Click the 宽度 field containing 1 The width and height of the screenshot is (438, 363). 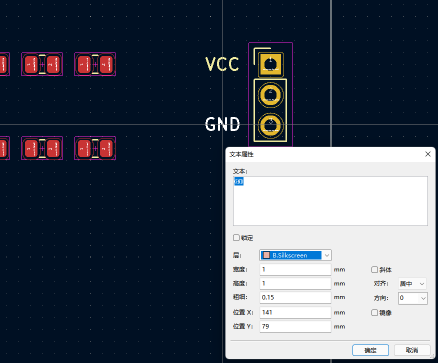[295, 269]
